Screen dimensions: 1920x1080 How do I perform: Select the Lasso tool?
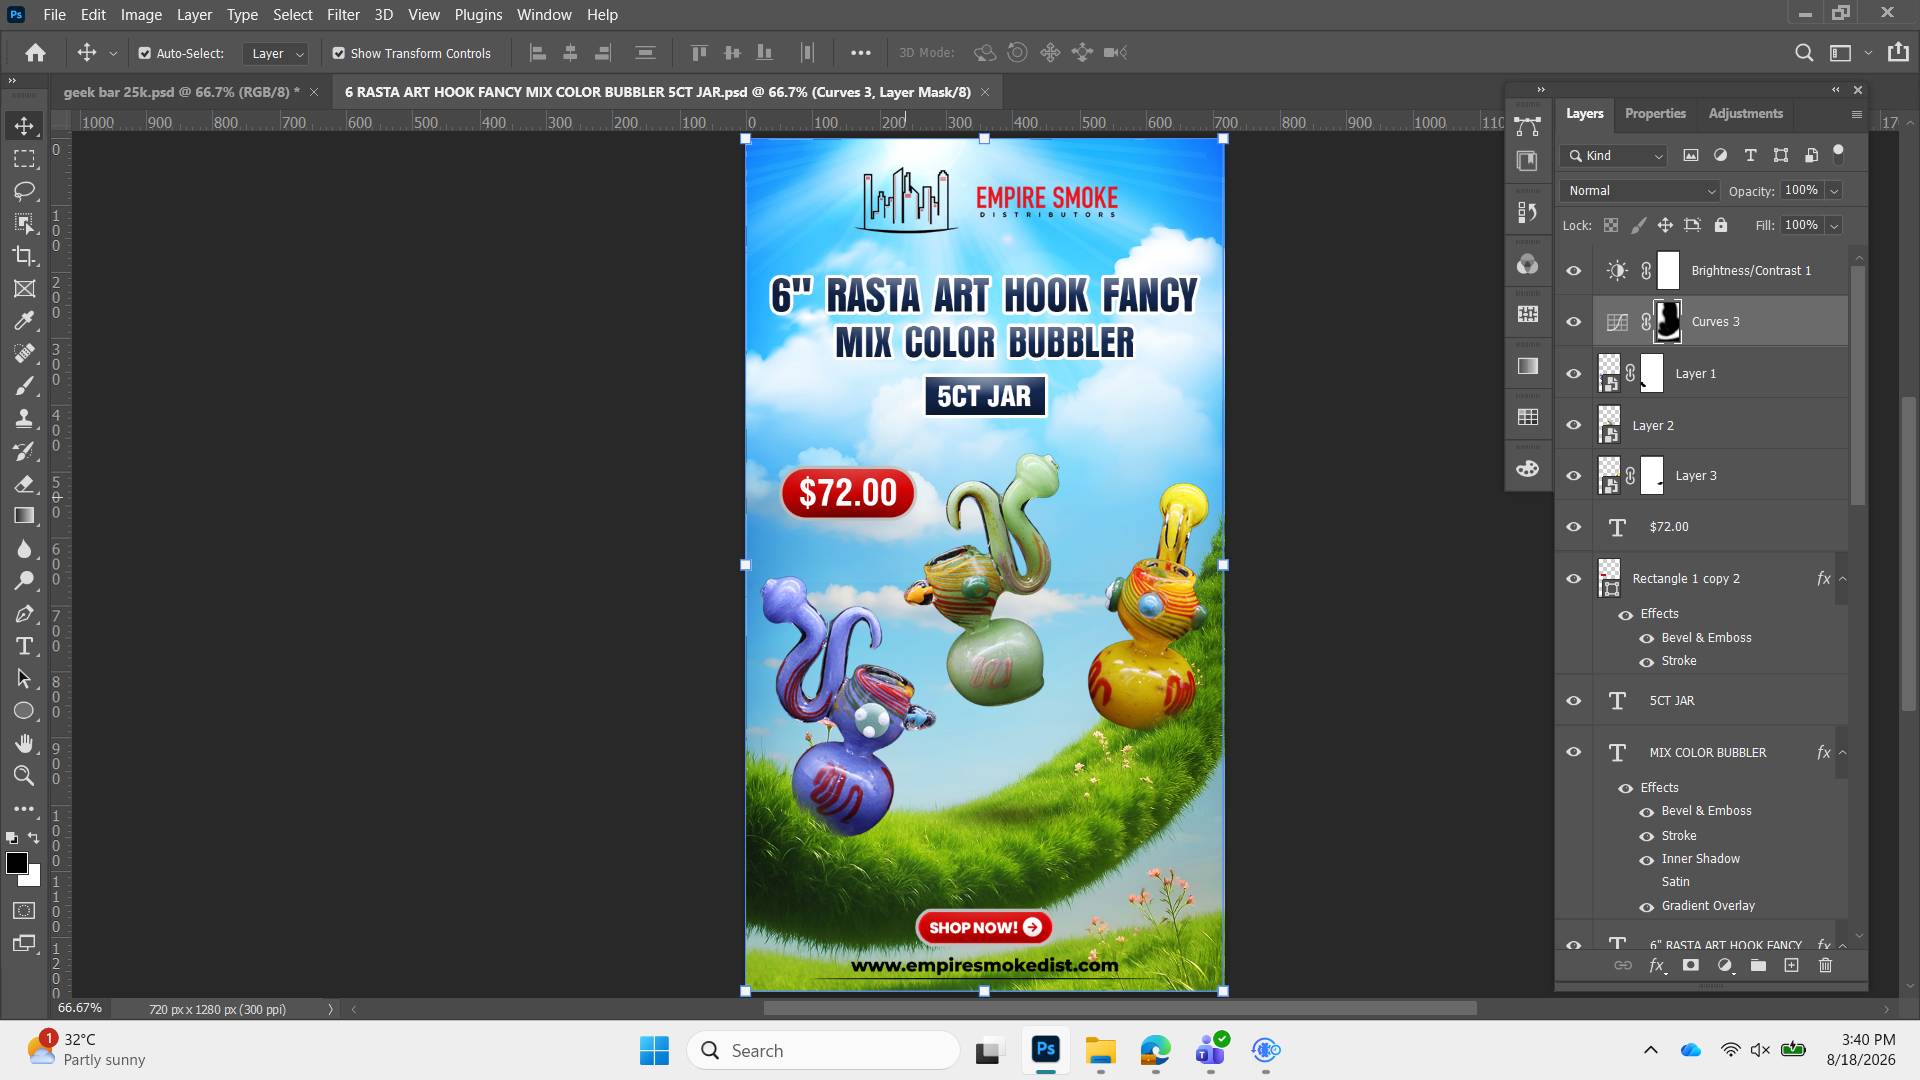pyautogui.click(x=24, y=191)
